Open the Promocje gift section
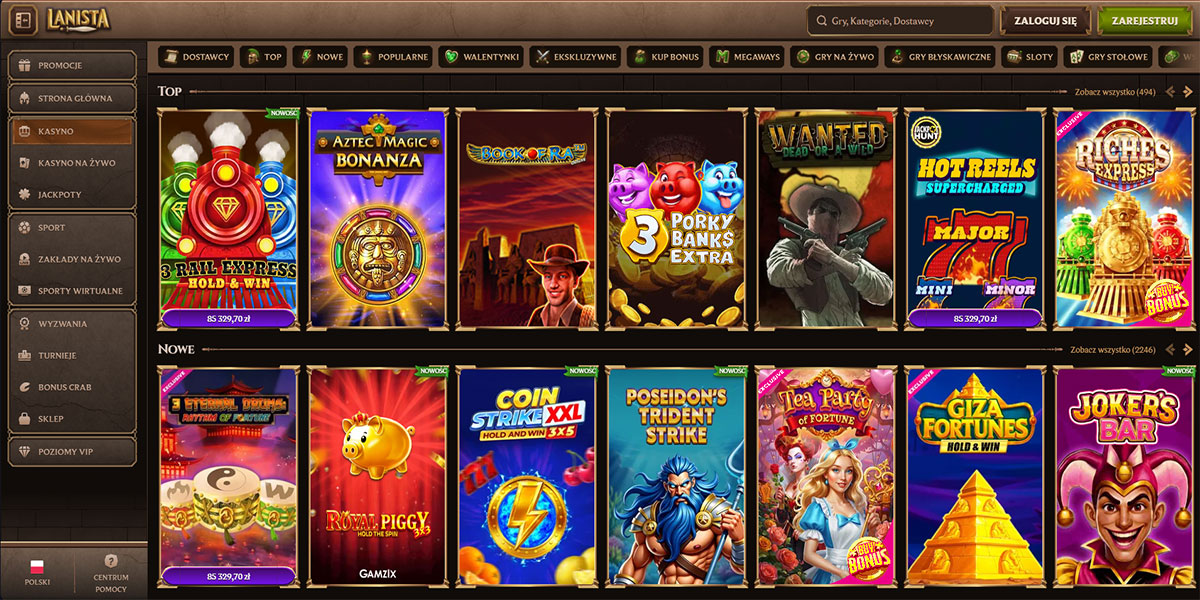Image resolution: width=1200 pixels, height=600 pixels. click(72, 65)
